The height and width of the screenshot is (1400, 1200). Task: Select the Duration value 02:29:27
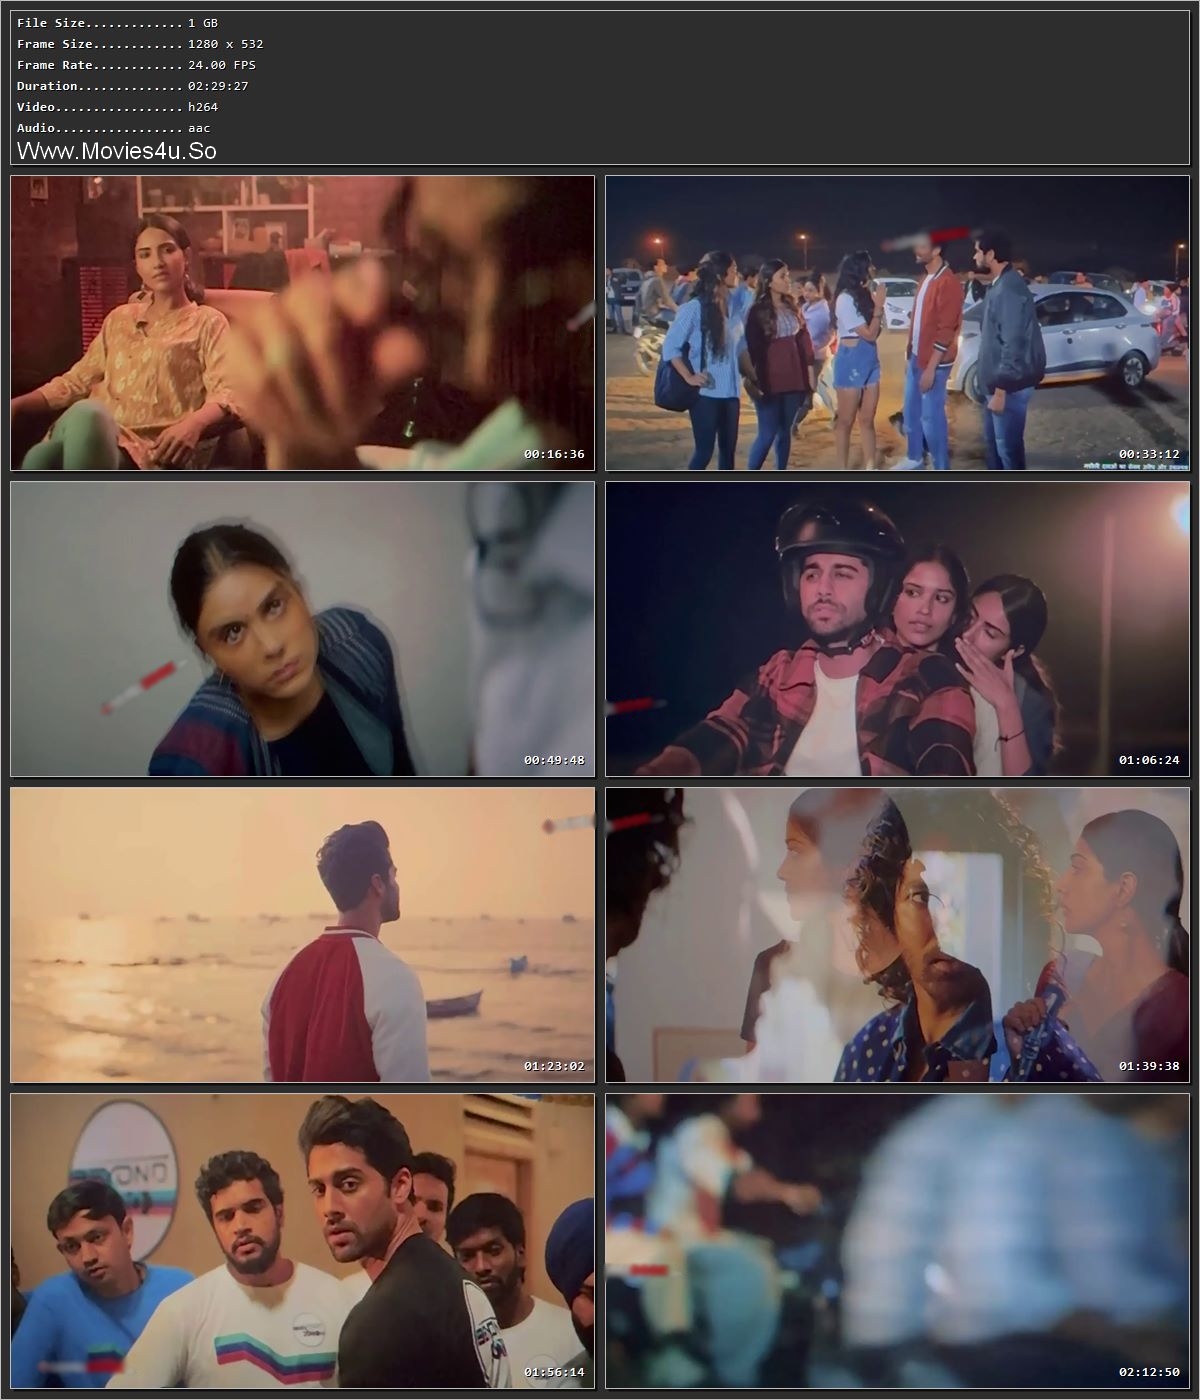point(218,86)
